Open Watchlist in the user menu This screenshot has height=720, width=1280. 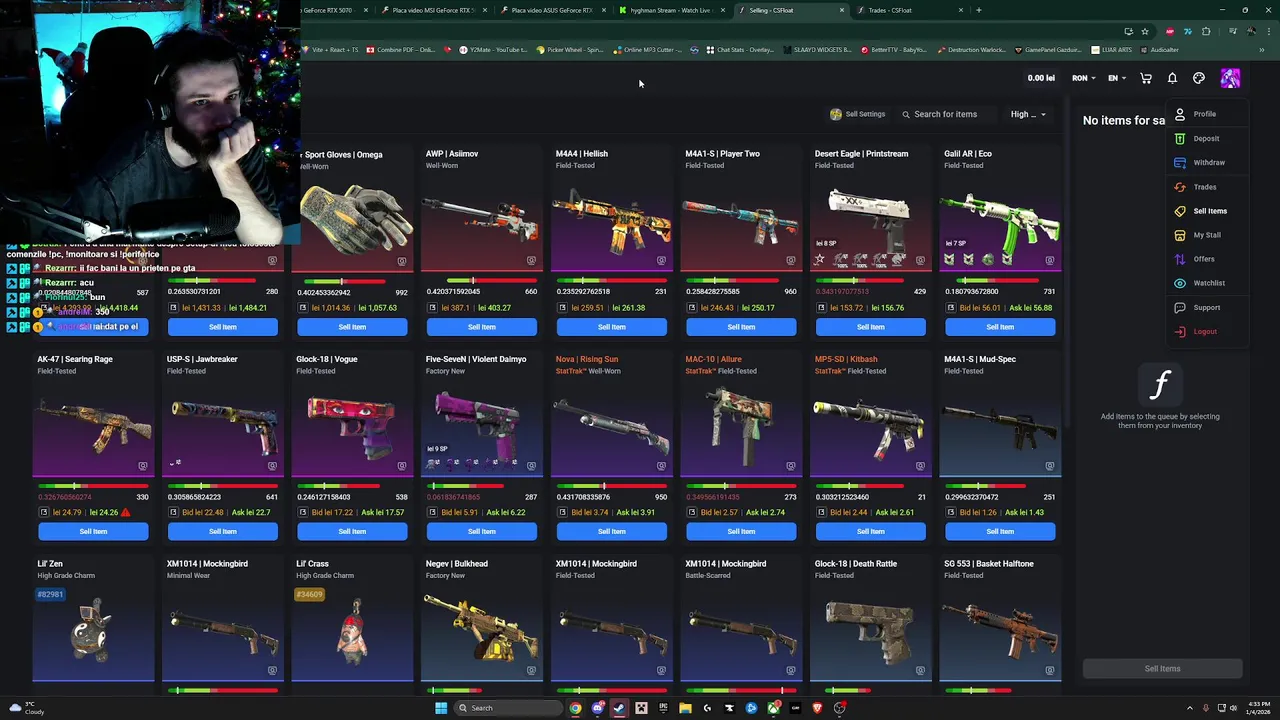point(1208,283)
